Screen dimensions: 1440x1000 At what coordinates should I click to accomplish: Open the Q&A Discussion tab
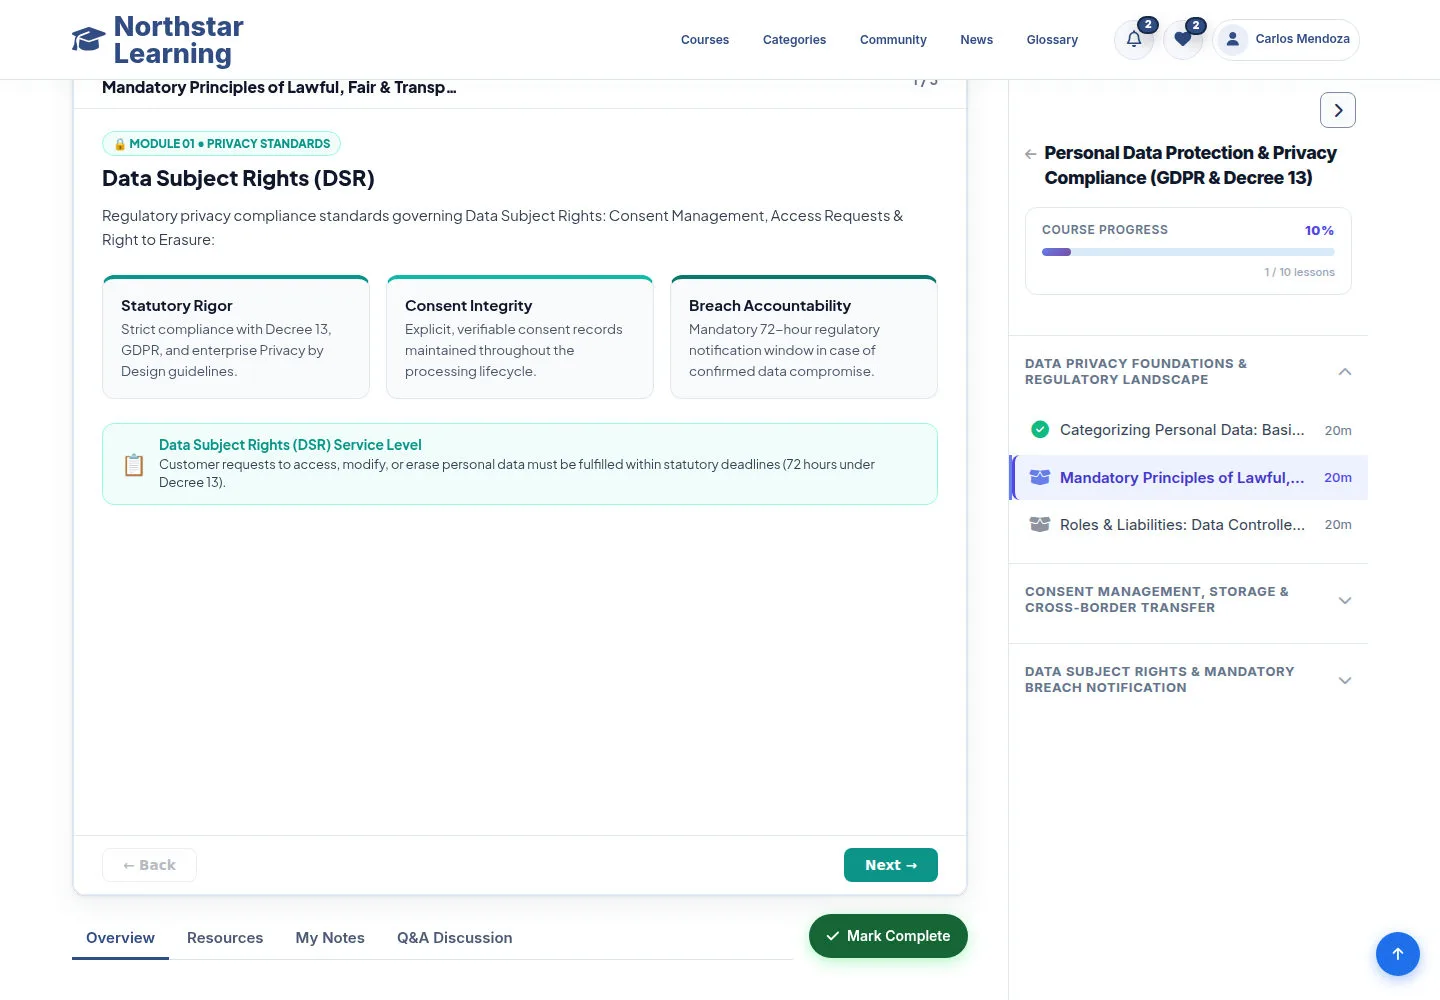(x=455, y=938)
